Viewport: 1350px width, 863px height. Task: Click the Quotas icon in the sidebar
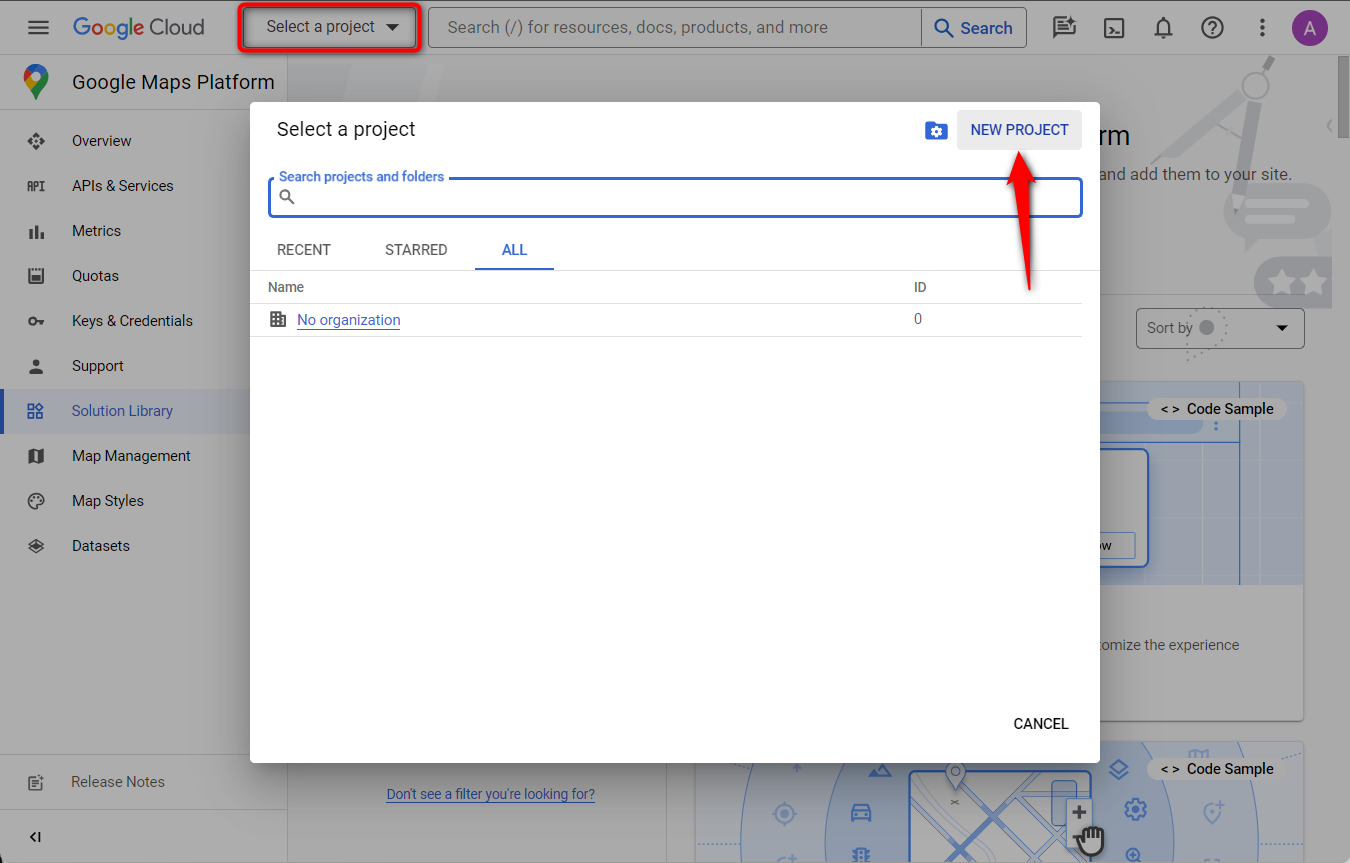coord(36,276)
